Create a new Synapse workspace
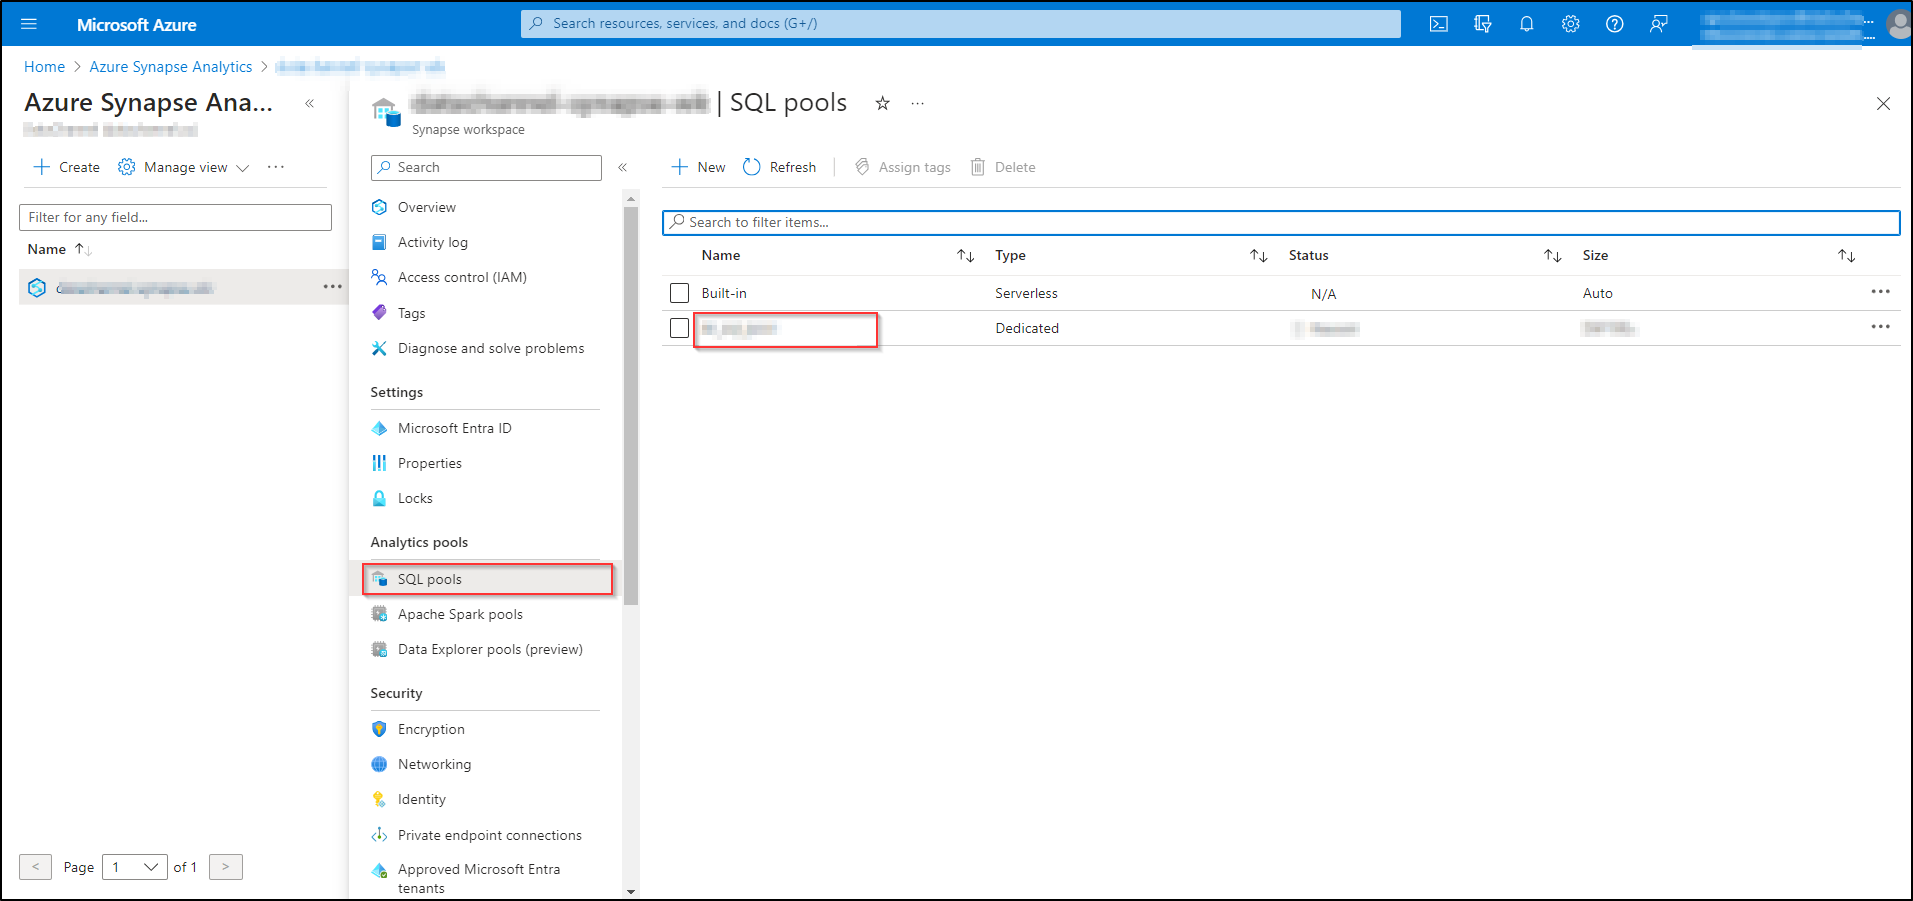 tap(67, 167)
